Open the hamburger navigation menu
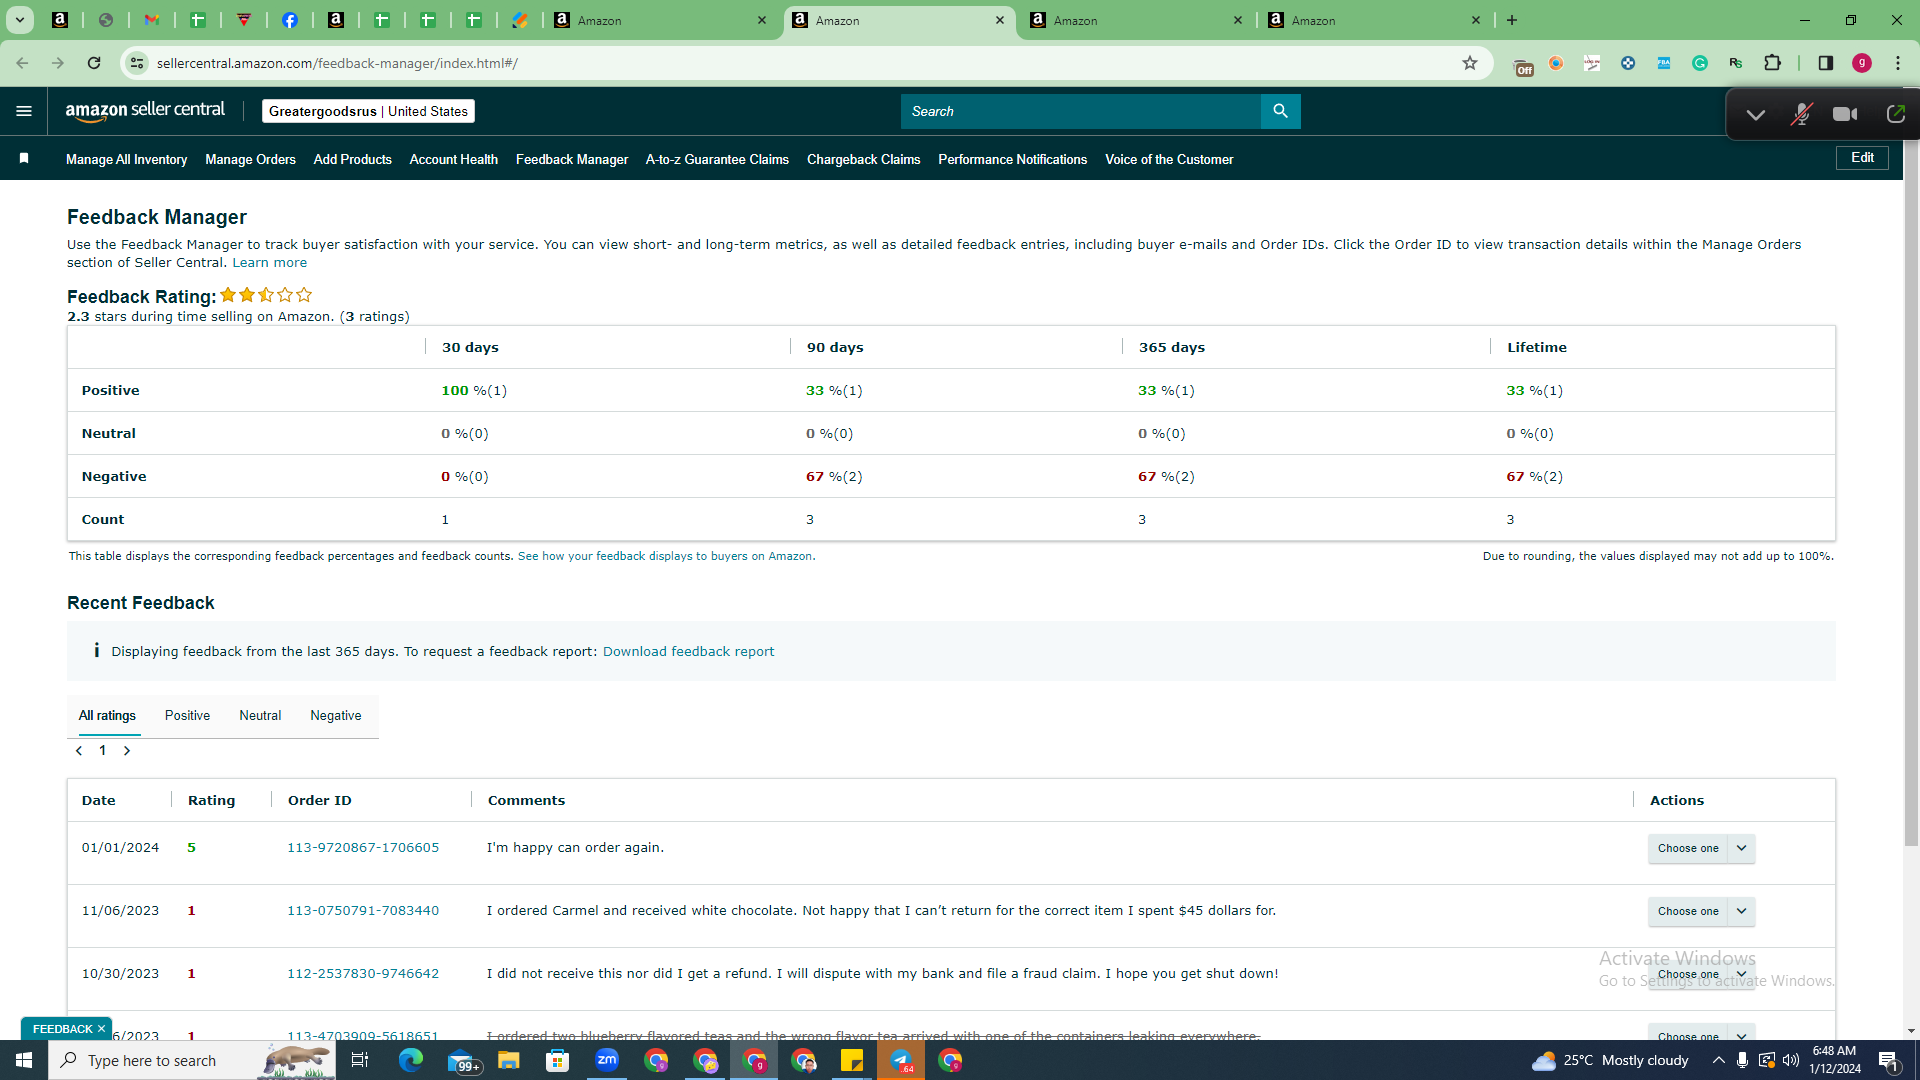 (24, 111)
